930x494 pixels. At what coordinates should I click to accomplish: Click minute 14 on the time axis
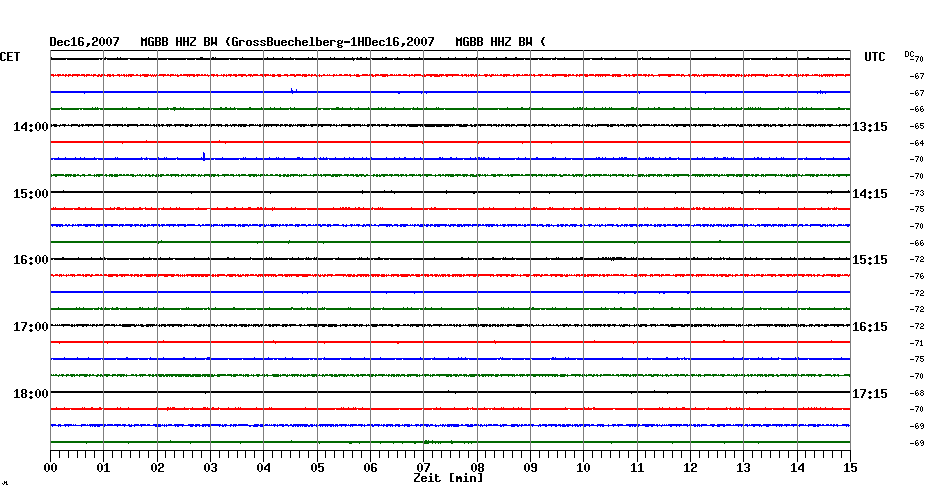coord(797,468)
